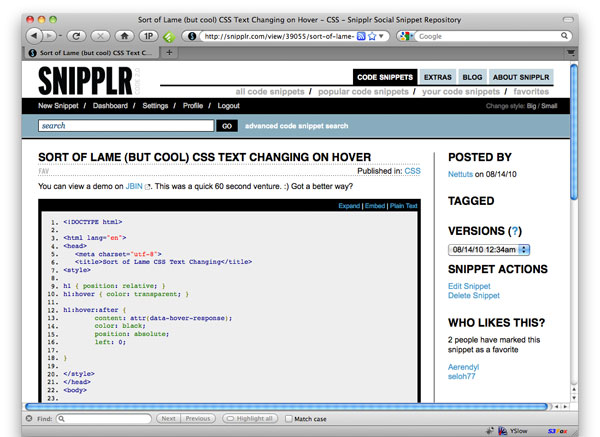
Task: Bookmark the page with the star icon
Action: click(x=372, y=36)
